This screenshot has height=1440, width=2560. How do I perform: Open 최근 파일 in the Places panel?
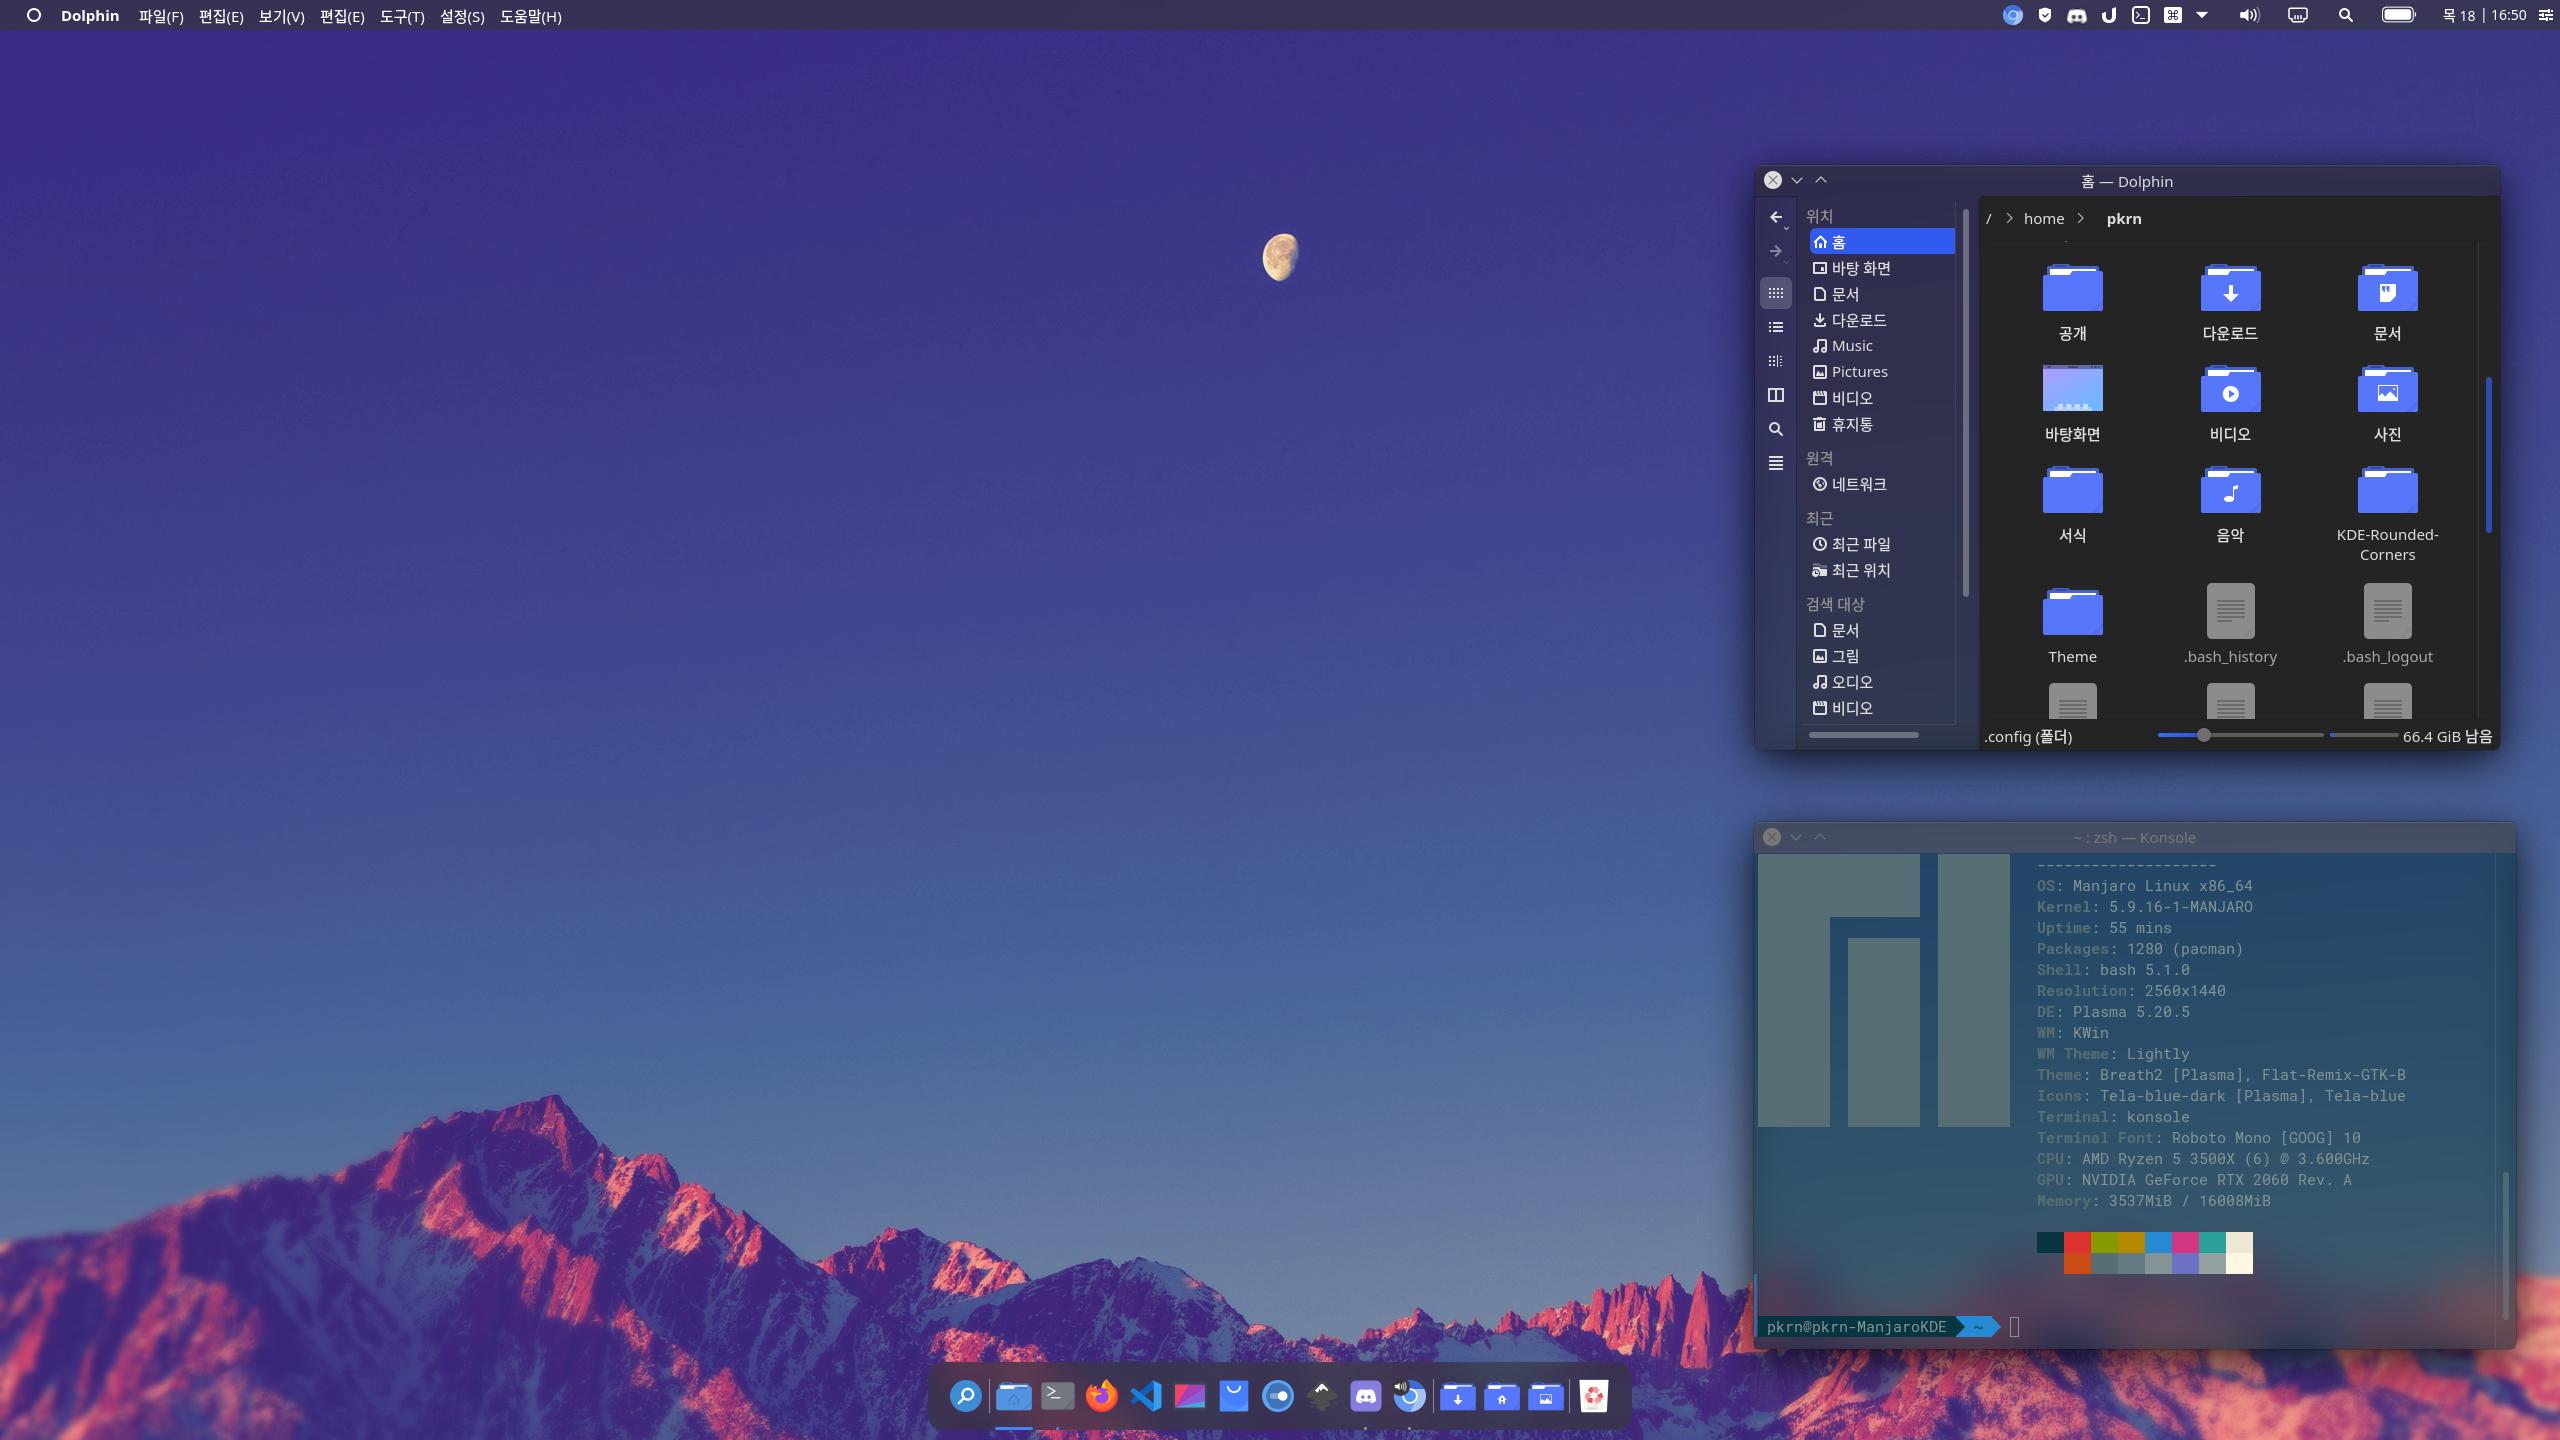pyautogui.click(x=1881, y=544)
